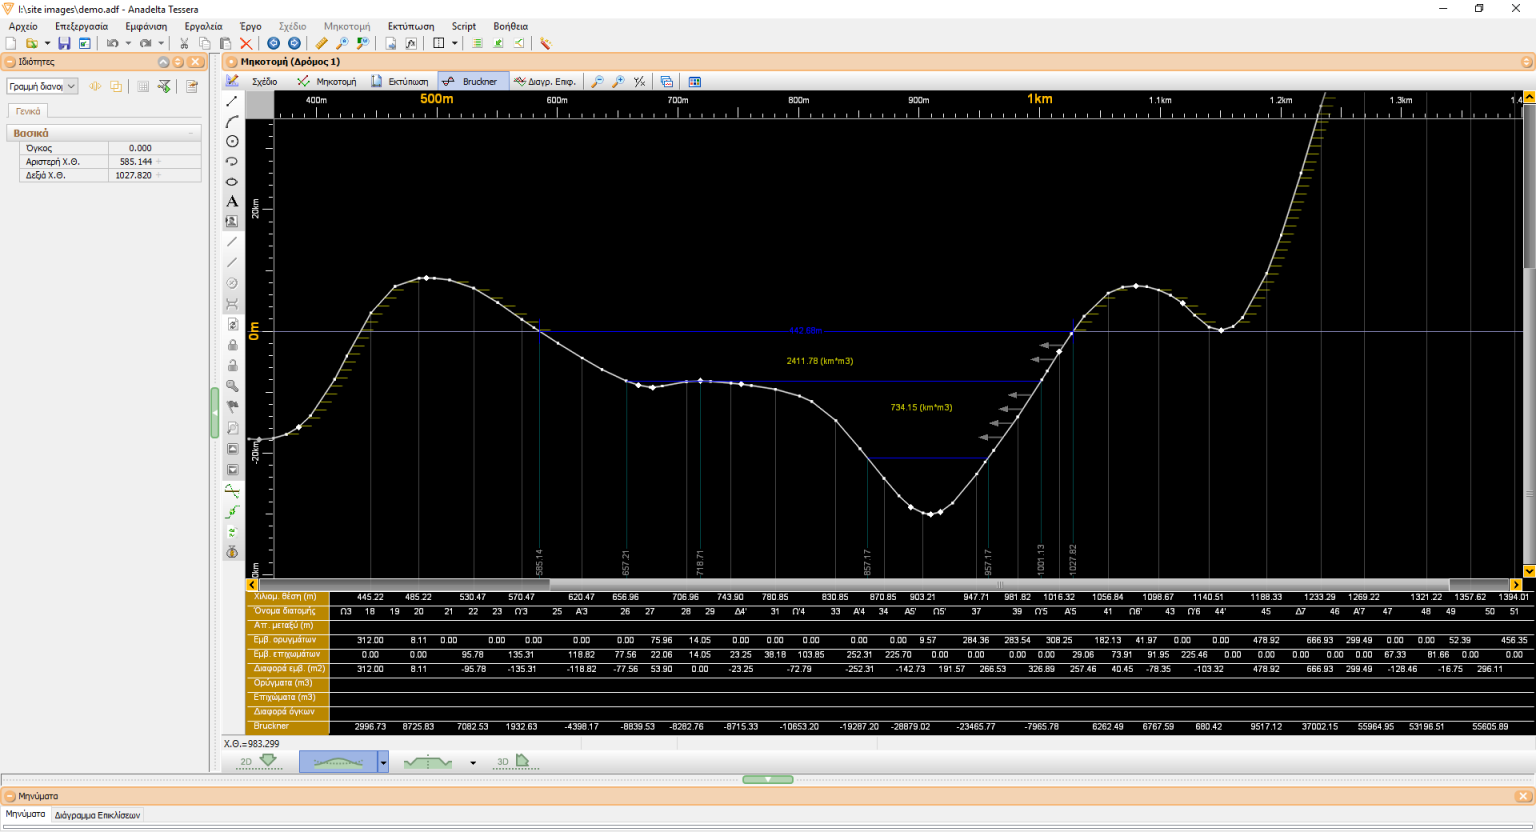This screenshot has height=832, width=1536.
Task: Select the Text tool in the left toolbar
Action: pyautogui.click(x=231, y=202)
